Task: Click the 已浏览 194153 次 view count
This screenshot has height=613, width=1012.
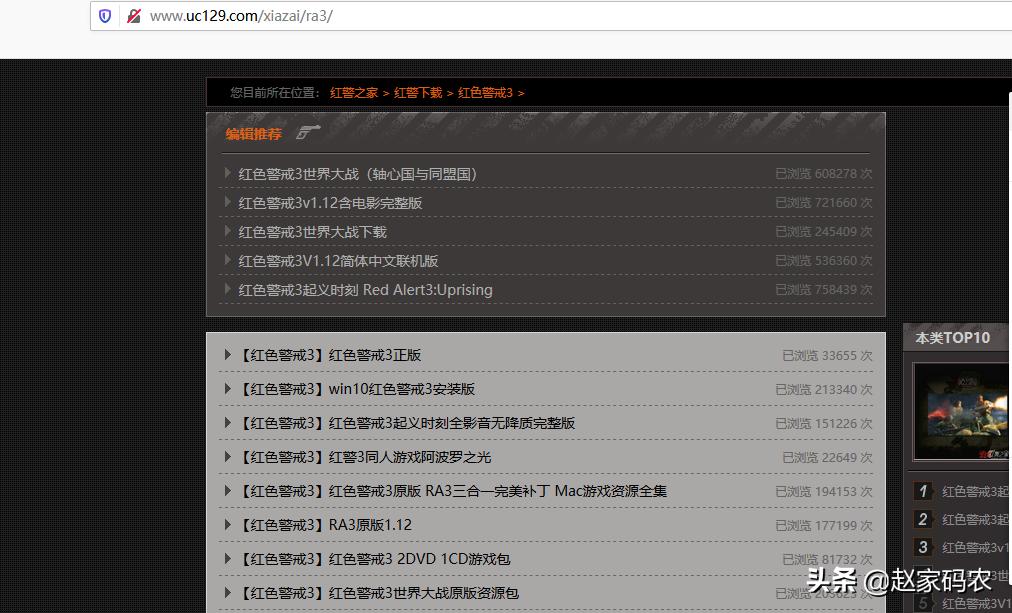Action: coord(824,492)
